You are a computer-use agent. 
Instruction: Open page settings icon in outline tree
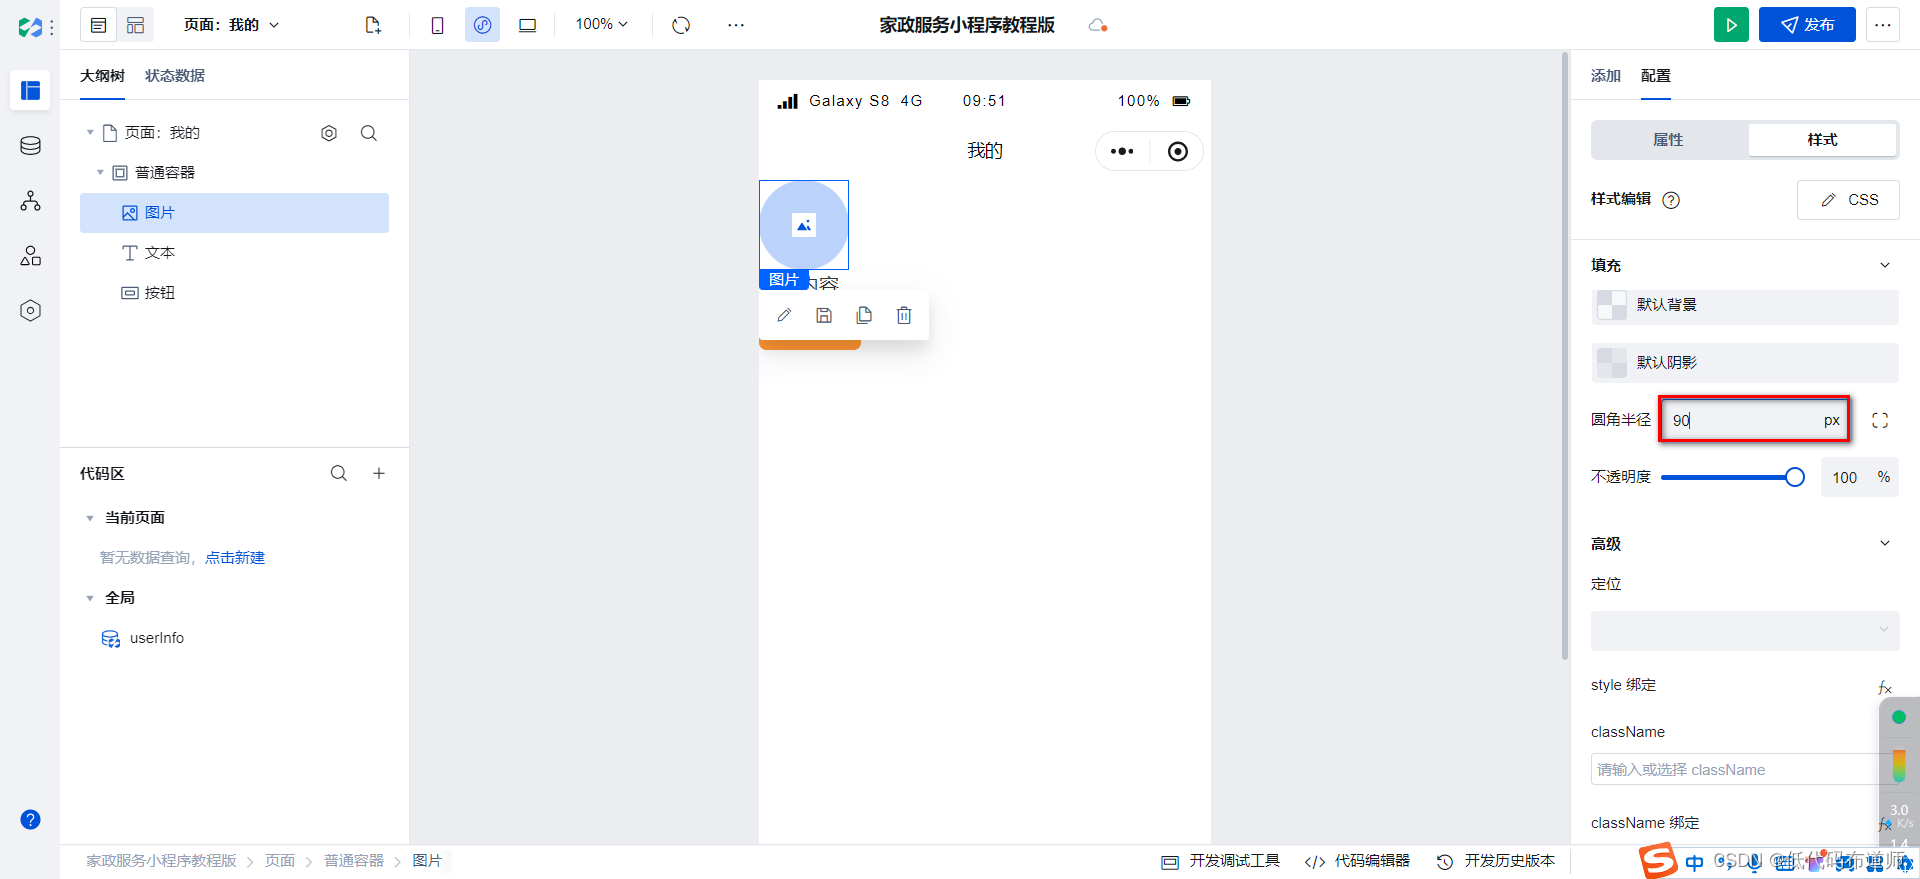[x=329, y=133]
